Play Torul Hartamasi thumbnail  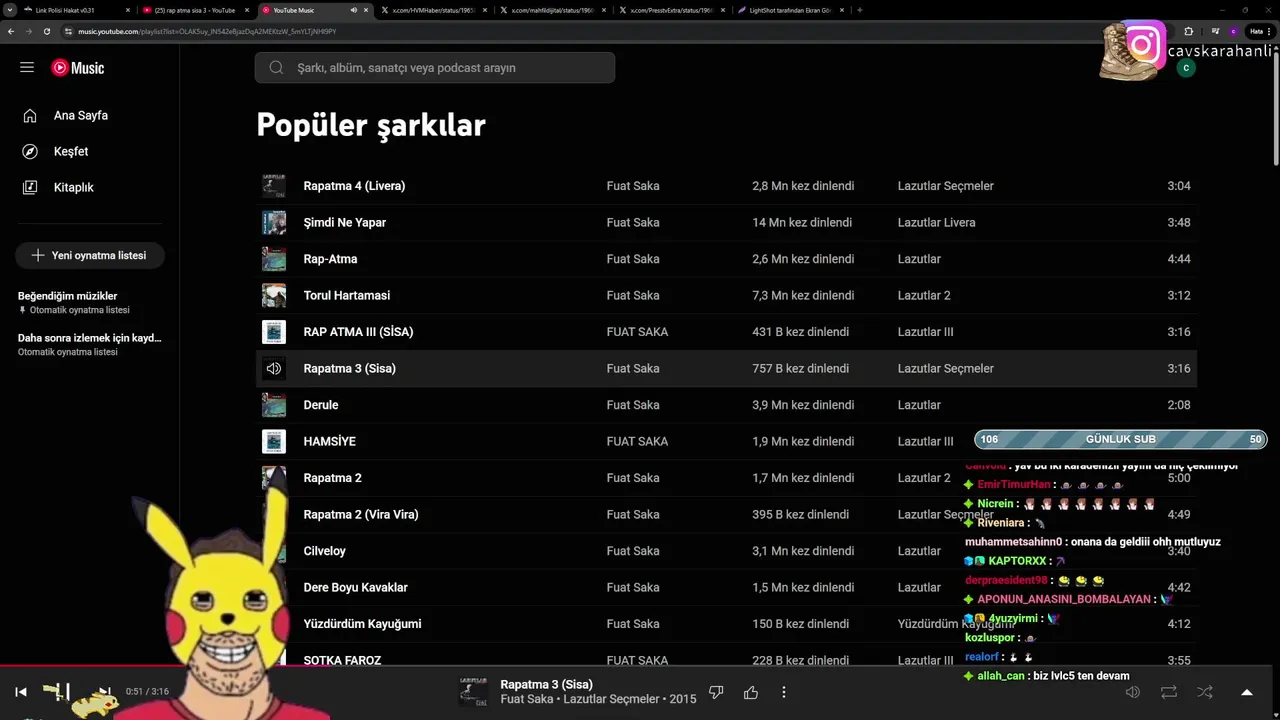[x=274, y=295]
